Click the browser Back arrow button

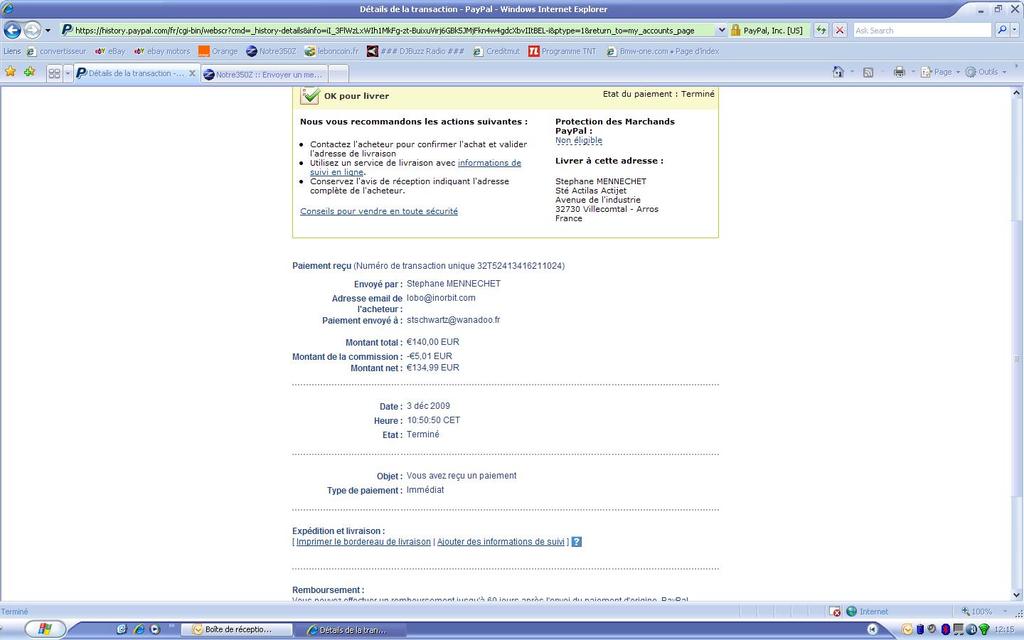13,30
